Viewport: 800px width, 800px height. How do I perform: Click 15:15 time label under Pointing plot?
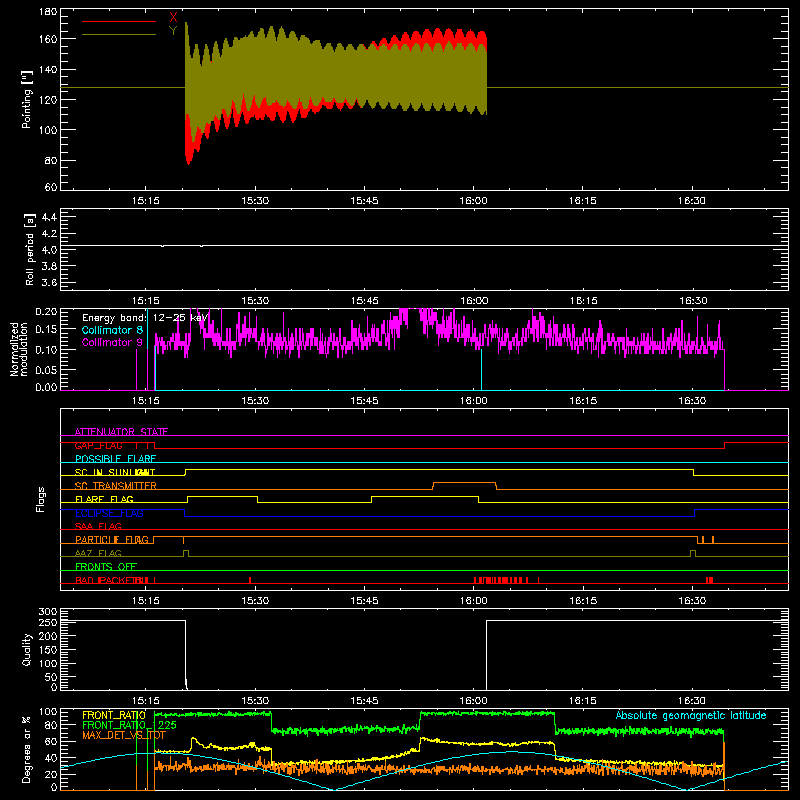(x=145, y=201)
